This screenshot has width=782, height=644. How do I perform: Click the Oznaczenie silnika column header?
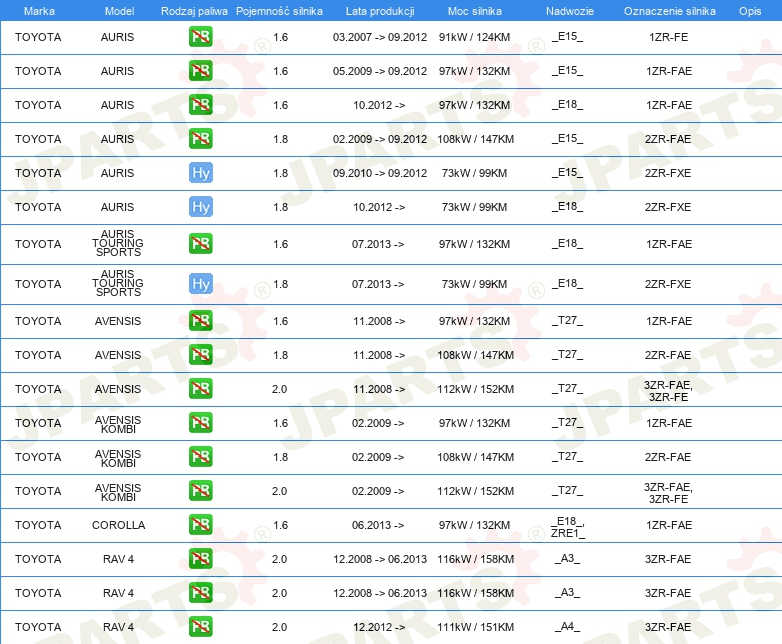tap(670, 11)
